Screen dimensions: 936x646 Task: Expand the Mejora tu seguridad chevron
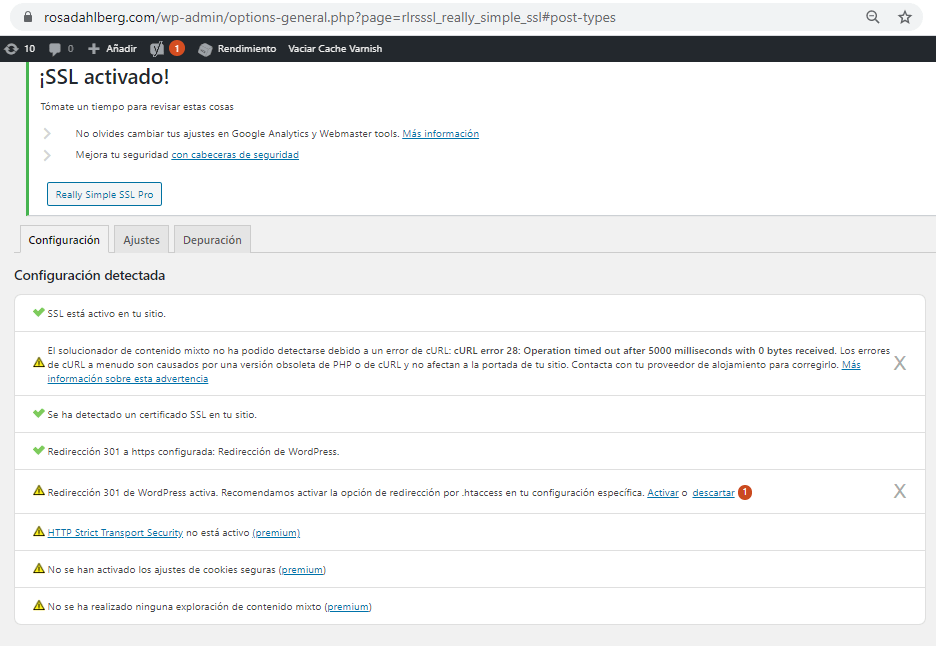pyautogui.click(x=47, y=155)
